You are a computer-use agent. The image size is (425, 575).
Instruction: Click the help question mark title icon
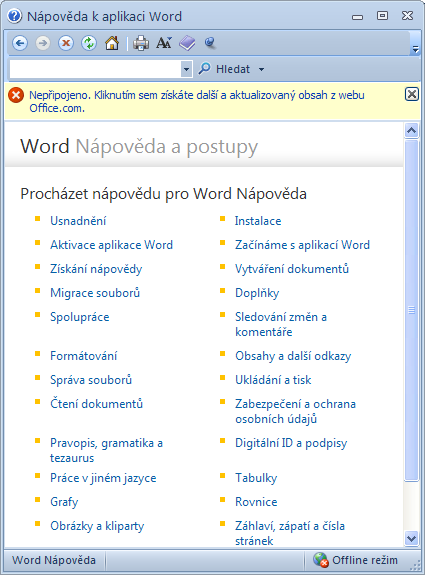click(x=15, y=16)
